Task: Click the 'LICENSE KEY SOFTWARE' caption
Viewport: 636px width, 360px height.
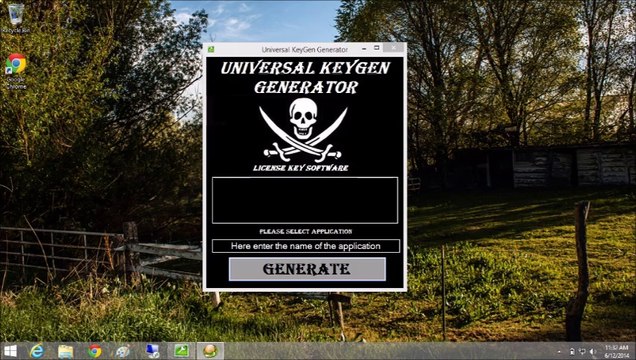Action: pyautogui.click(x=301, y=168)
